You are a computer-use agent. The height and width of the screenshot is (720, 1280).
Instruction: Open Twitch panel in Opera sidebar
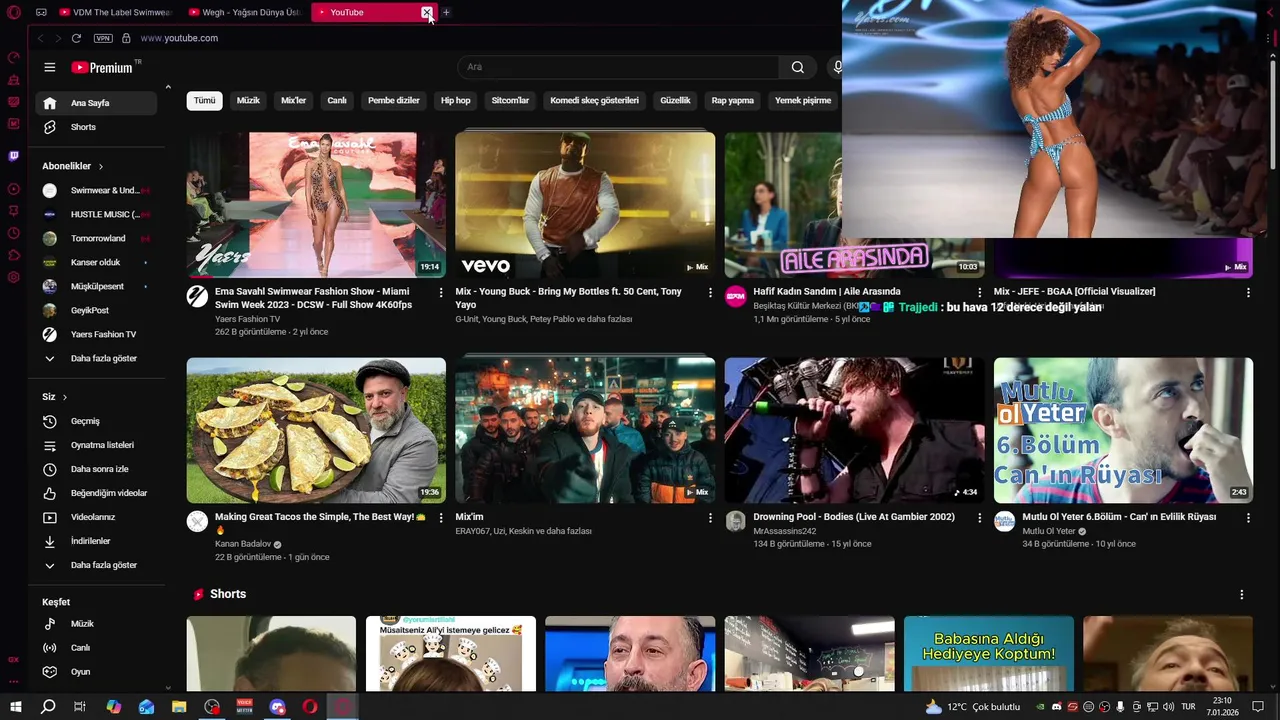(x=13, y=156)
